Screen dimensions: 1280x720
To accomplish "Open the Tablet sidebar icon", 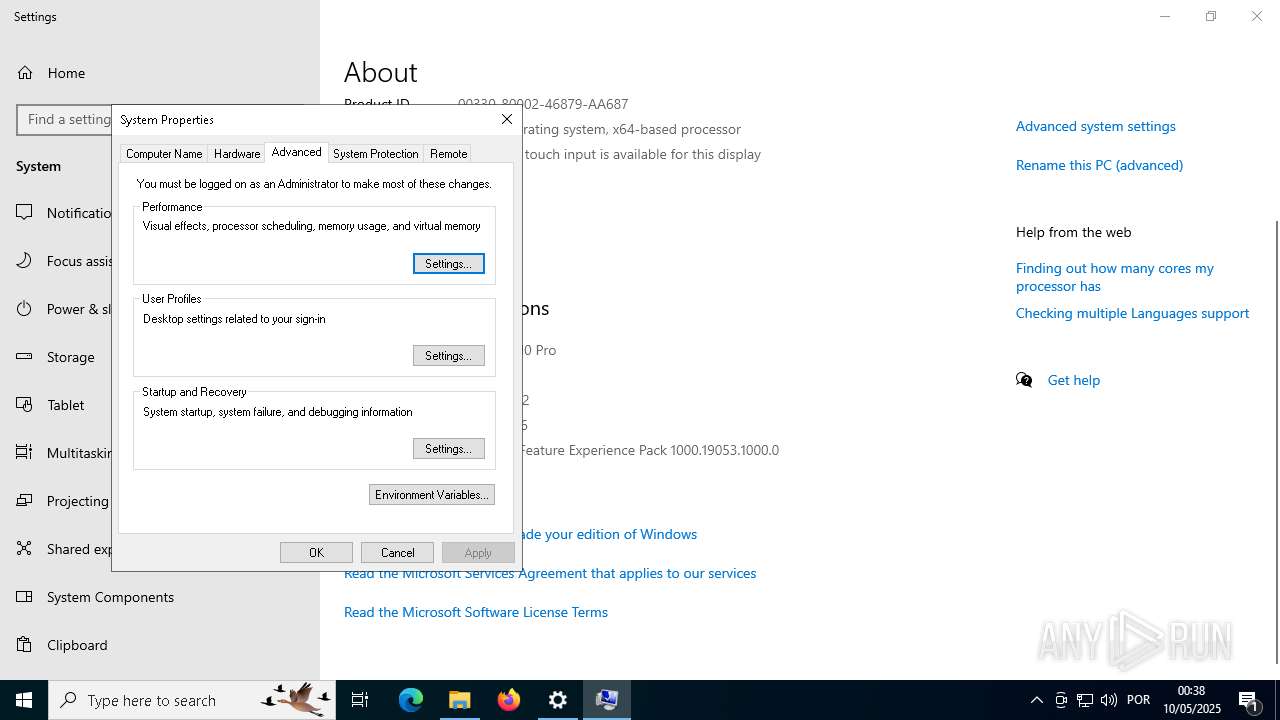I will click(25, 405).
